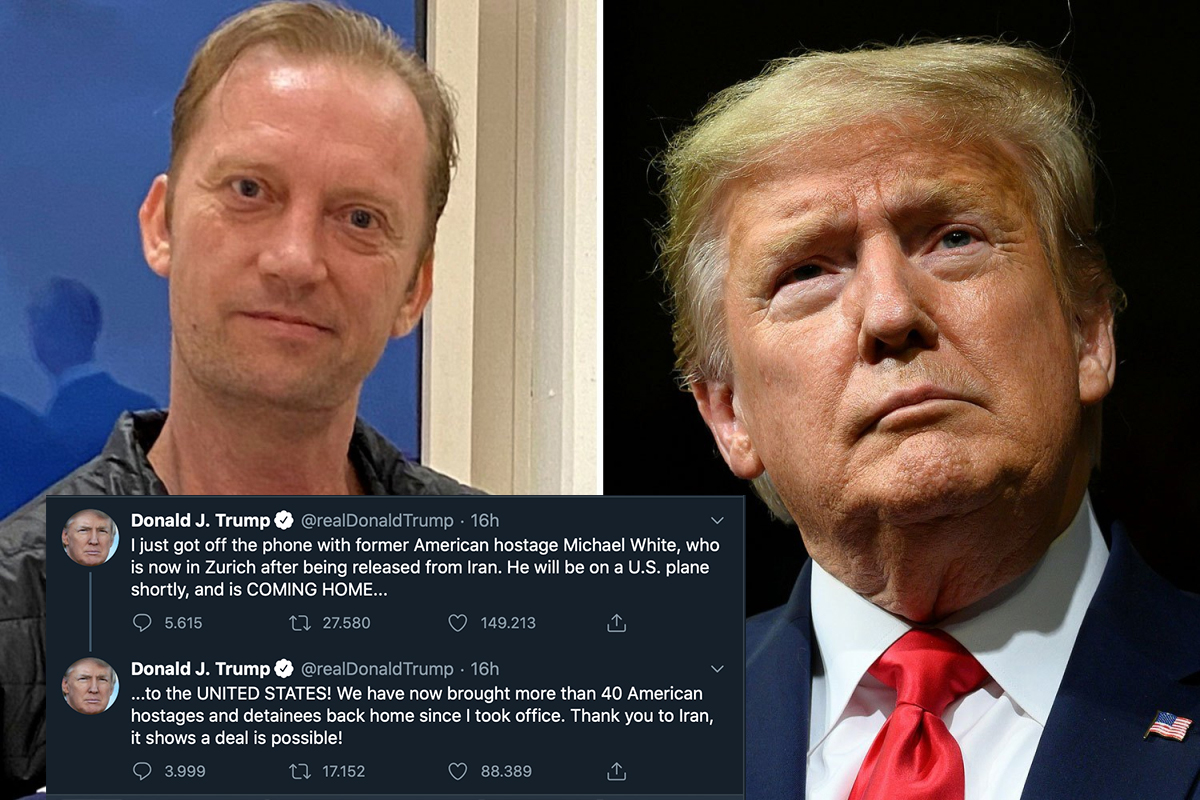Like the second tweet with 88.389 likes
This screenshot has height=800, width=1200.
457,771
